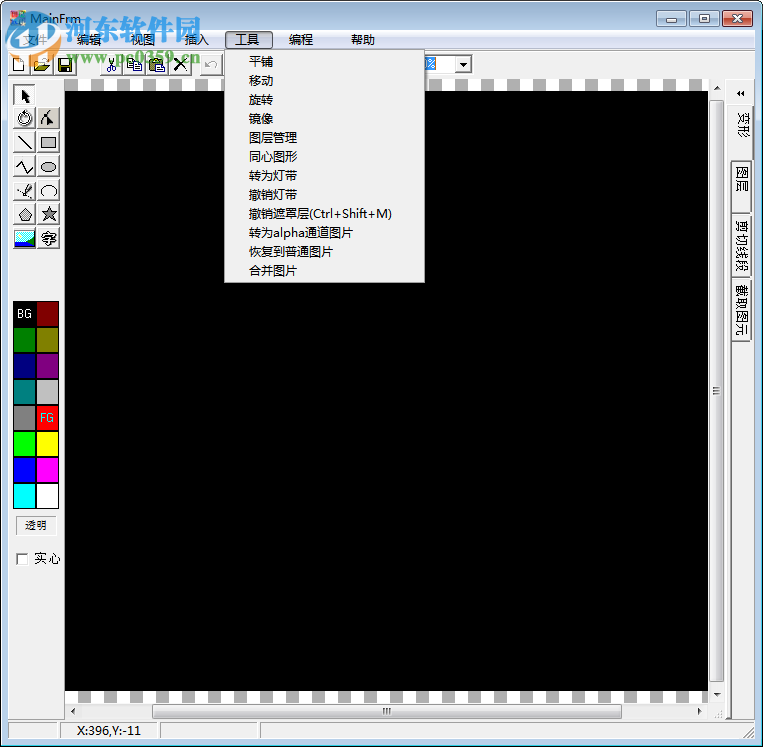Pick the purple color swatch
The height and width of the screenshot is (747, 763).
(x=47, y=366)
